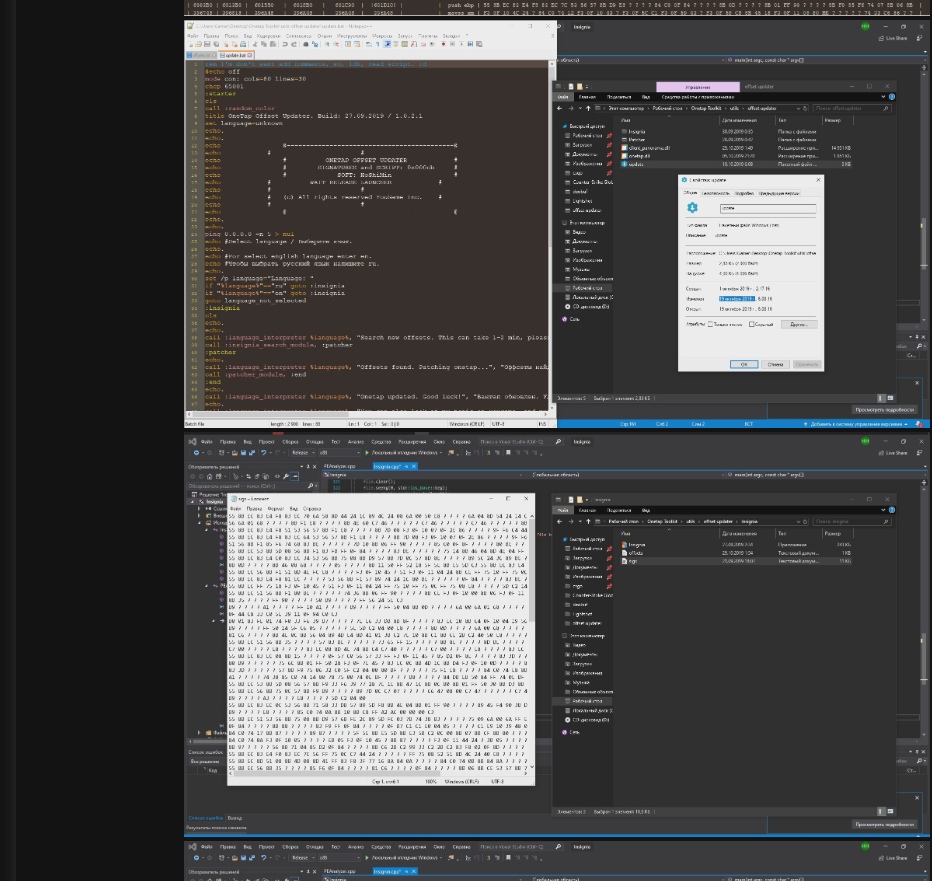Open the Вывод tab below sign Notepad
The height and width of the screenshot is (881, 932).
235,818
